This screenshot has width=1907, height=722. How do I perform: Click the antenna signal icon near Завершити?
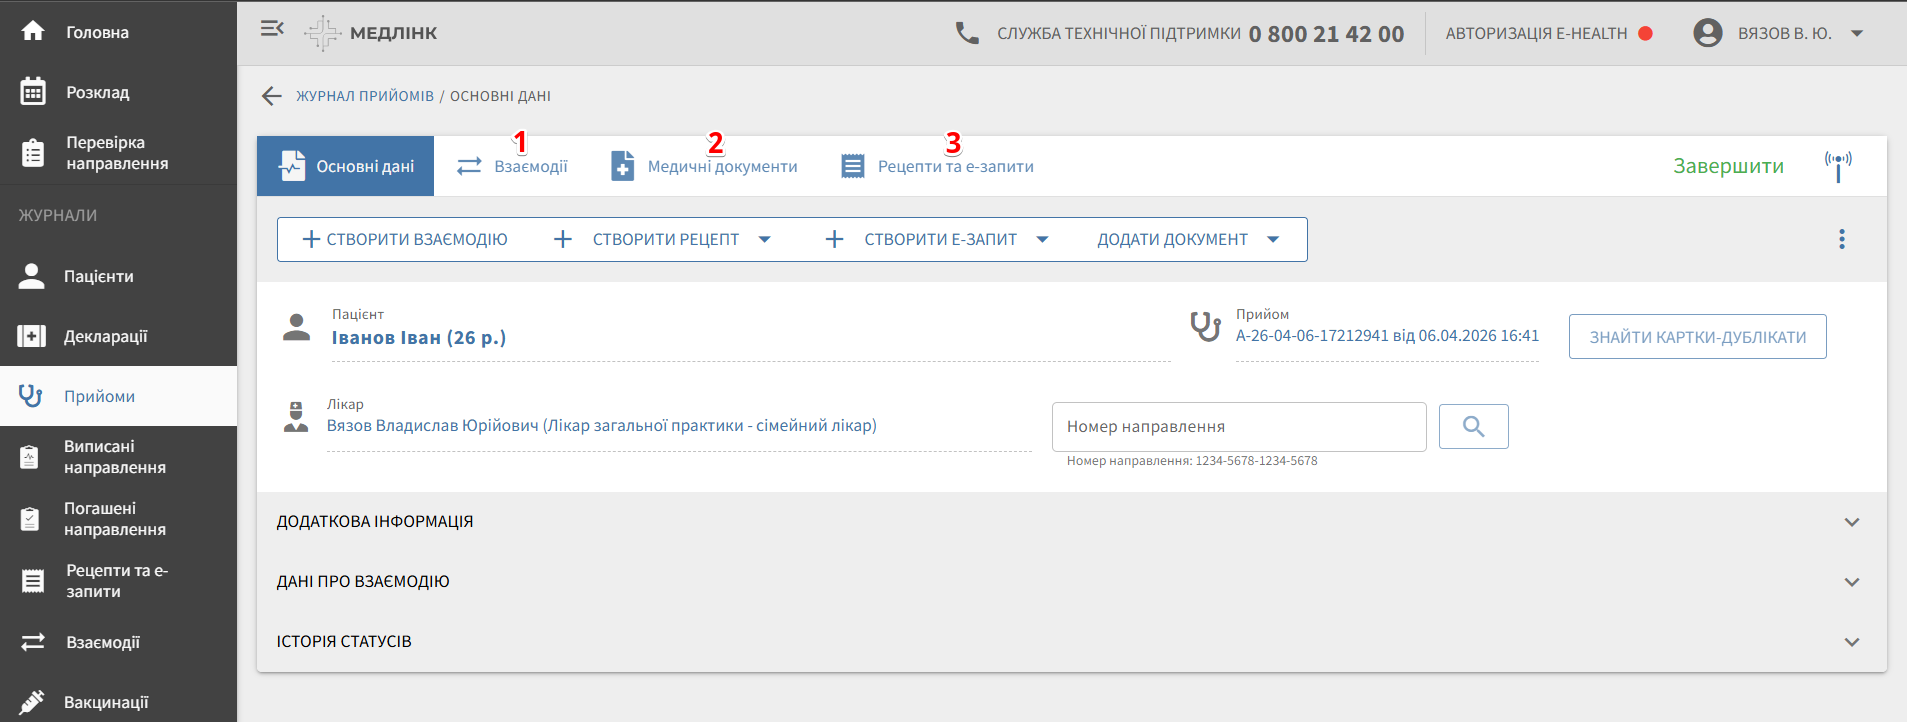[1837, 165]
